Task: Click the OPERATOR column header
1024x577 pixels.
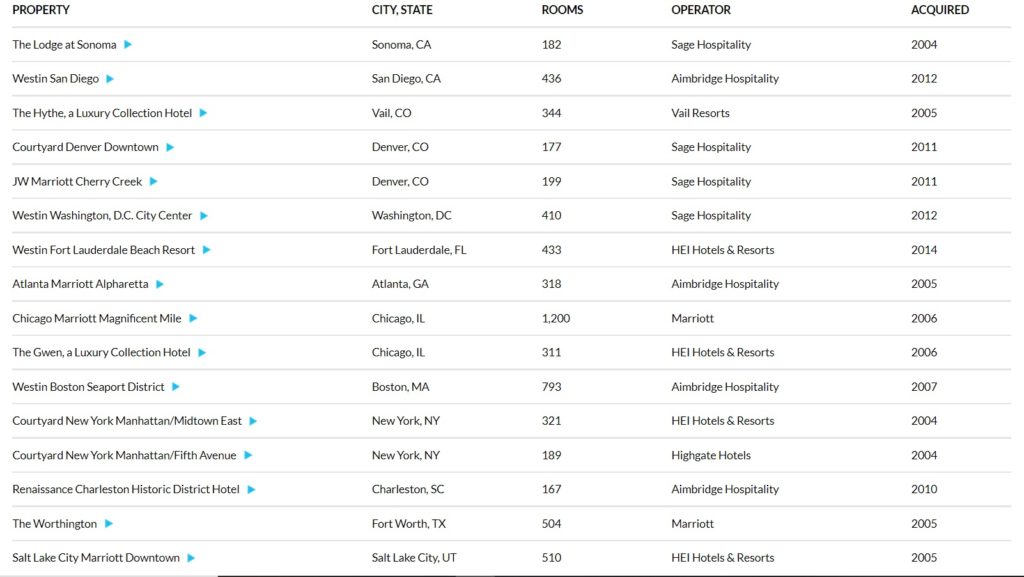Action: pos(701,10)
